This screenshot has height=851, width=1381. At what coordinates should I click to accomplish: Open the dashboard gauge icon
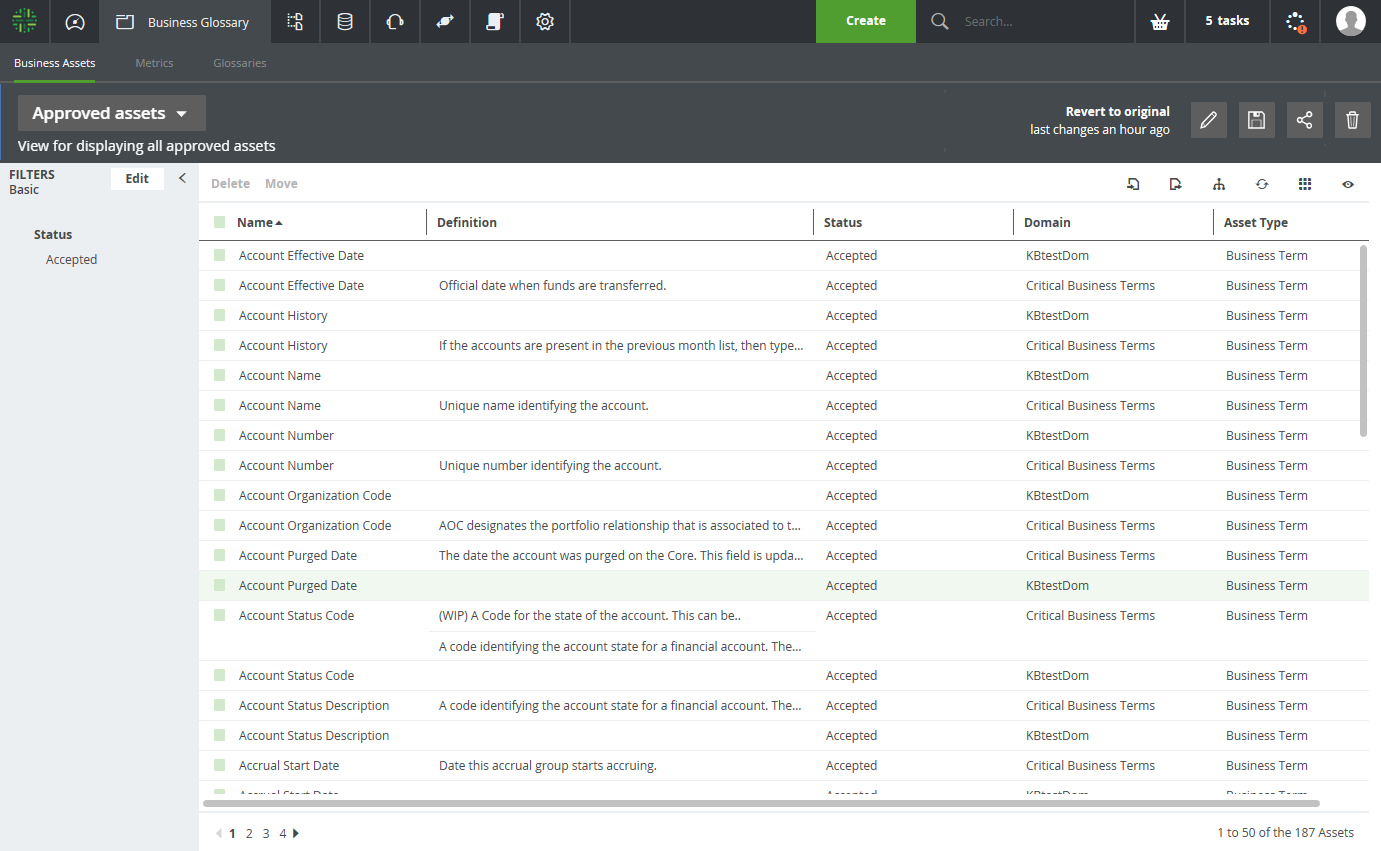[x=75, y=21]
